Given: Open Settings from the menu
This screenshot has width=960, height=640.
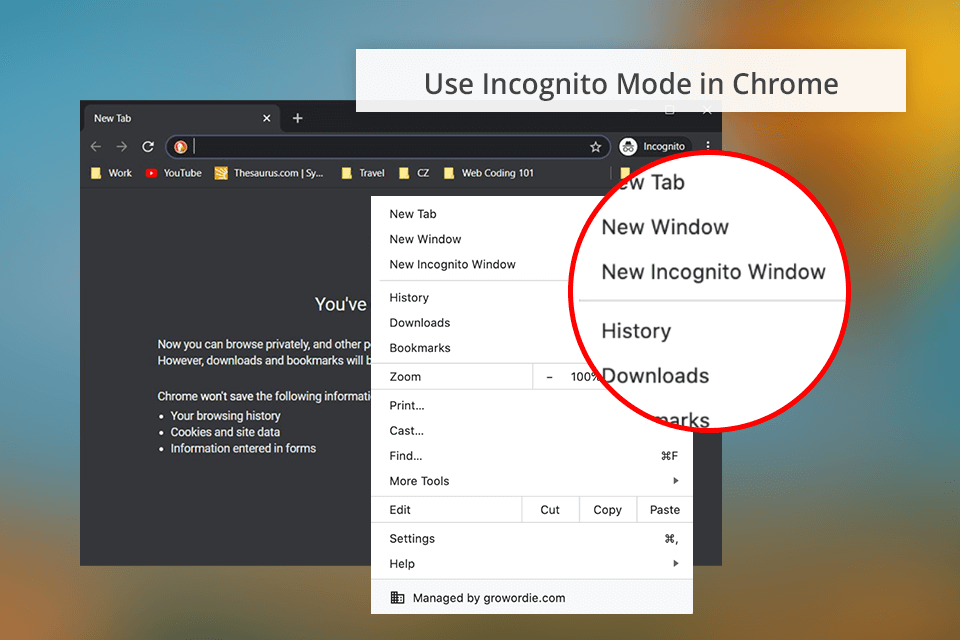Looking at the screenshot, I should pyautogui.click(x=531, y=538).
